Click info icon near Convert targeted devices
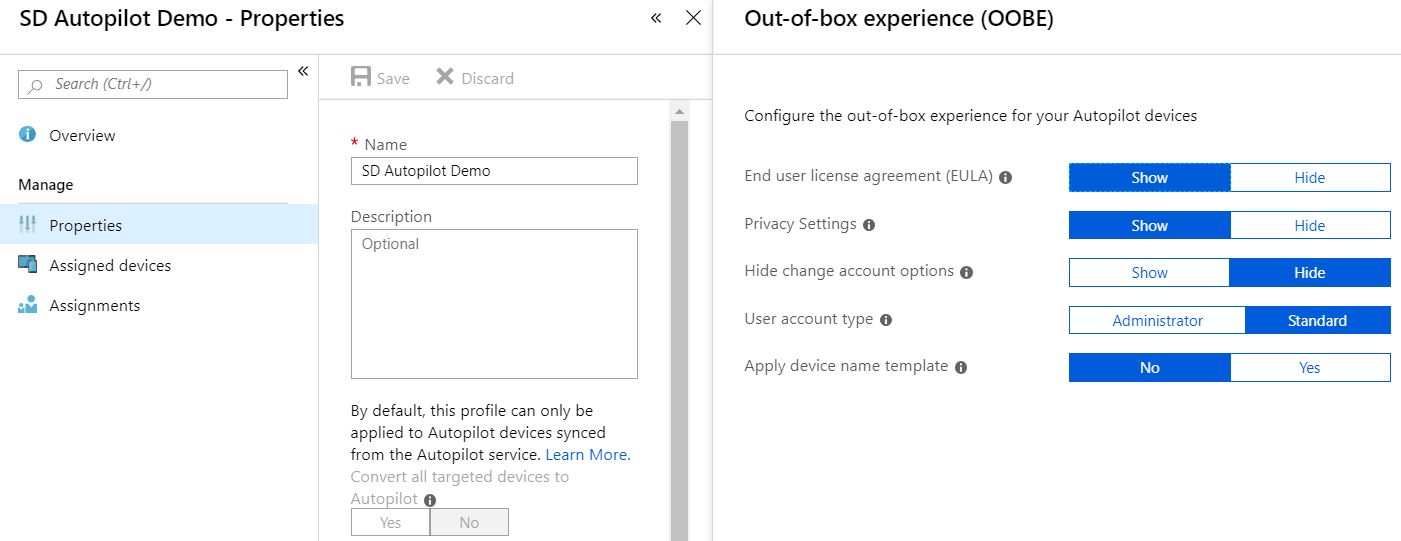This screenshot has width=1401, height=541. click(430, 500)
